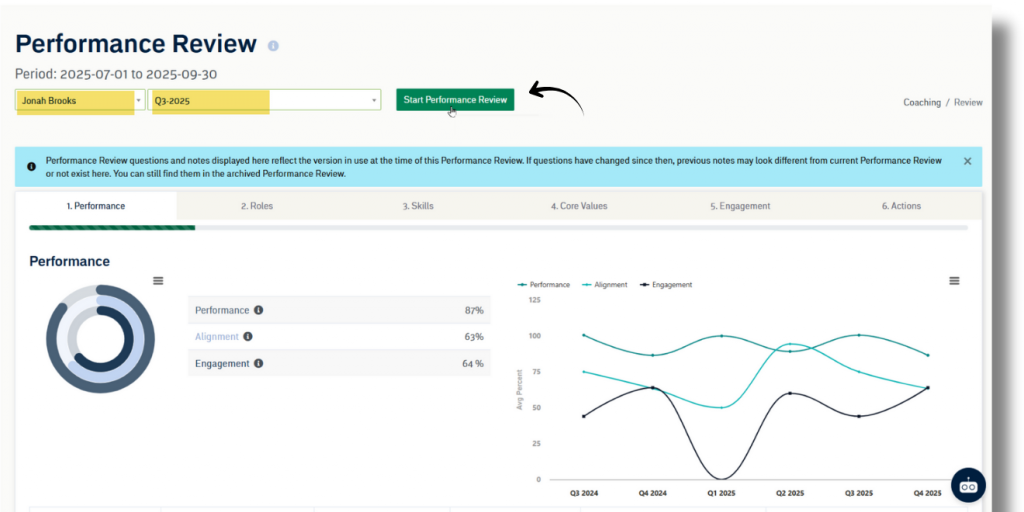Image resolution: width=1024 pixels, height=512 pixels.
Task: Open the 4. Core Values tab
Action: click(579, 206)
